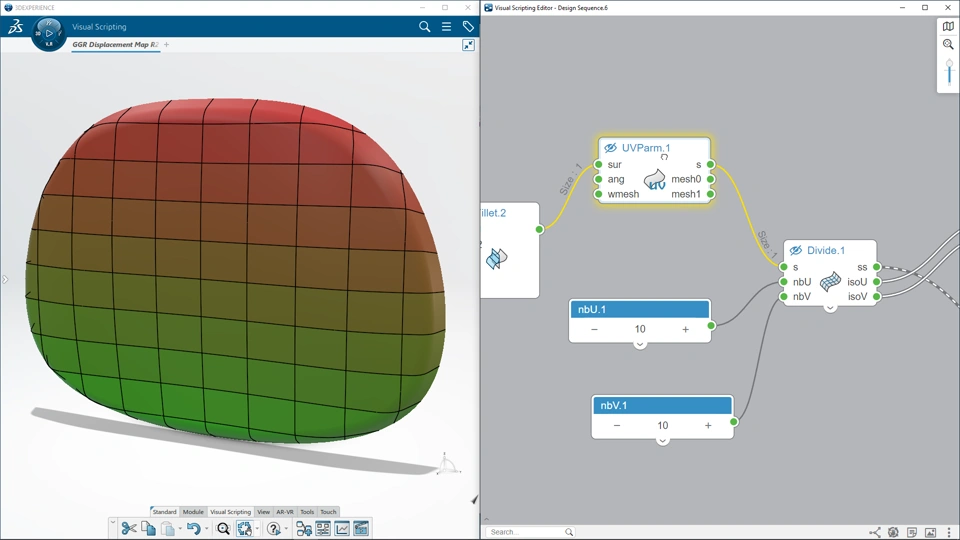Expand the nbU.1 node chevron
Viewport: 960px width, 540px height.
click(x=640, y=345)
